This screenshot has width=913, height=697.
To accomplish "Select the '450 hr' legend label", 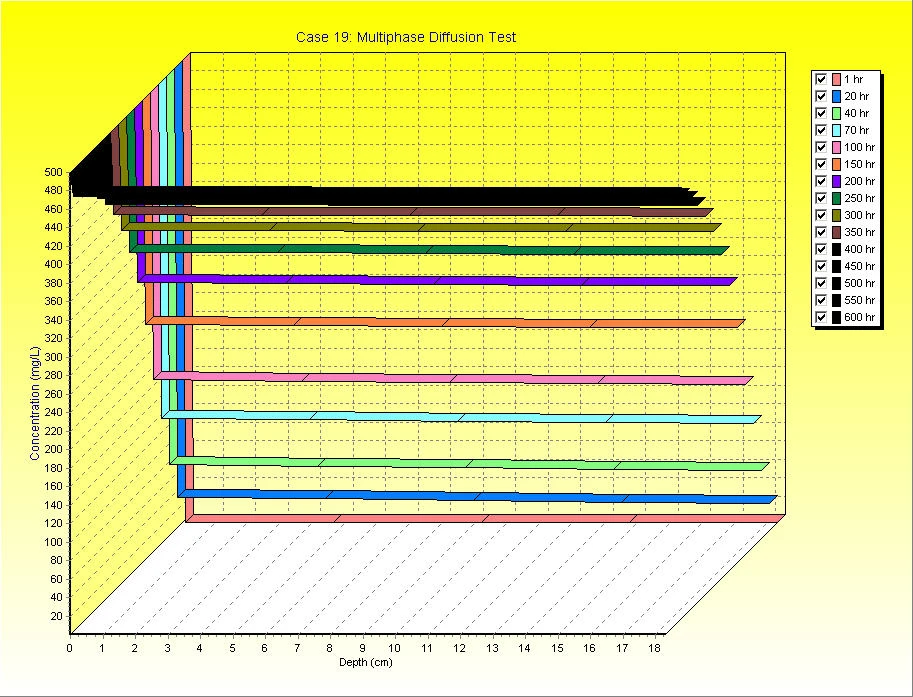I will pos(859,266).
